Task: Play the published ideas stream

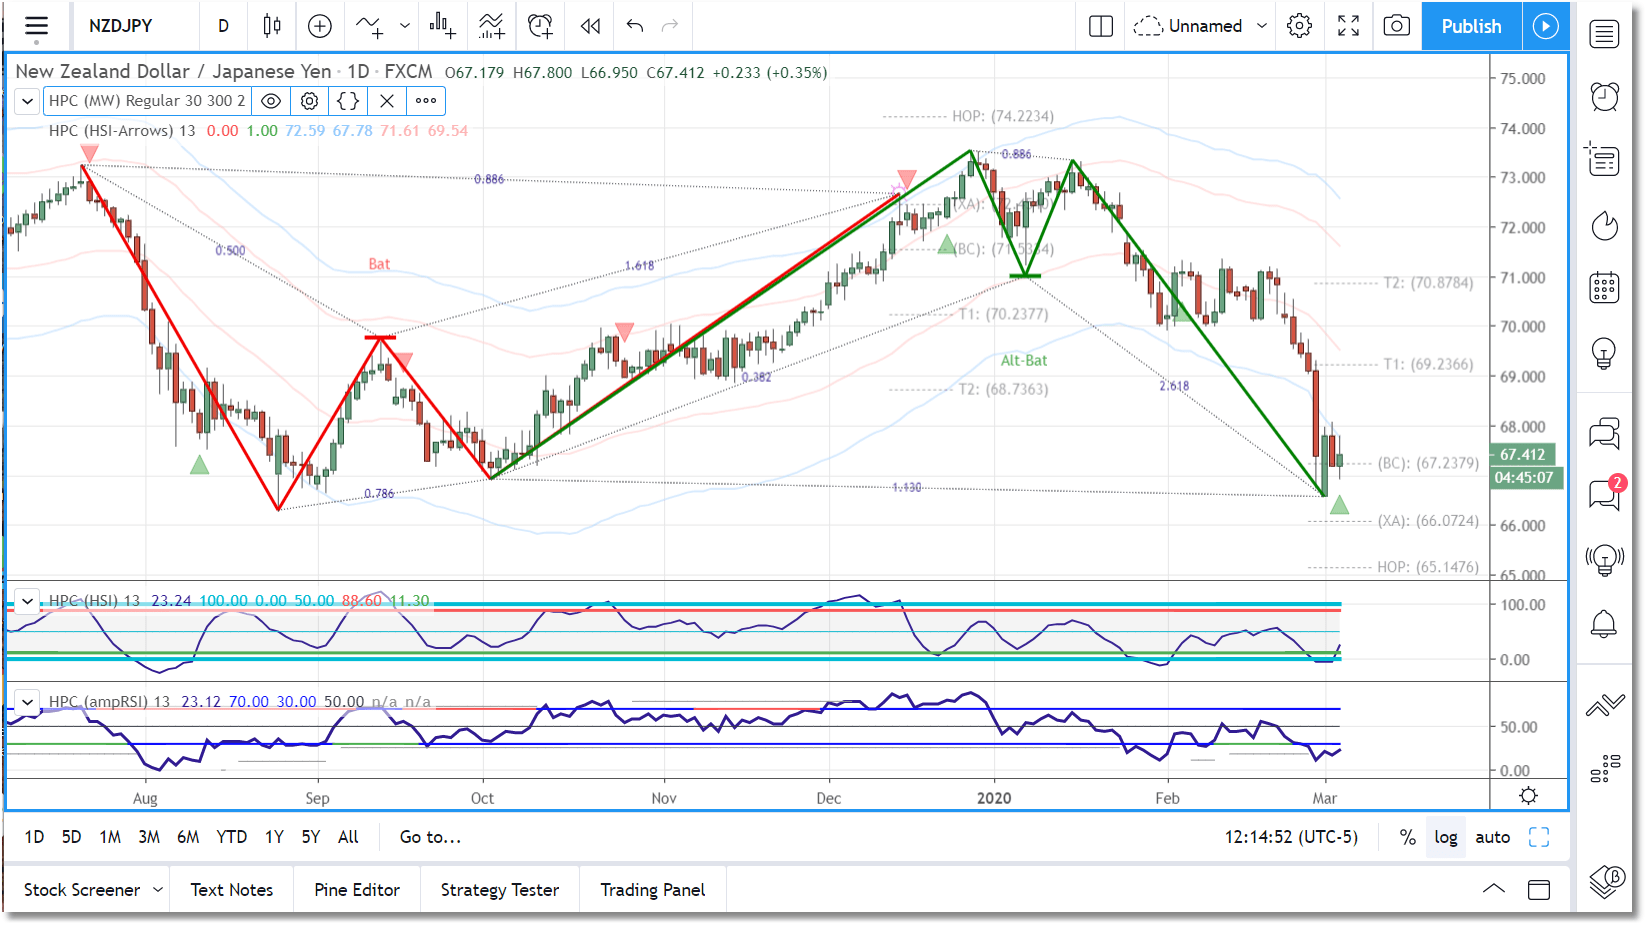Action: click(1546, 26)
